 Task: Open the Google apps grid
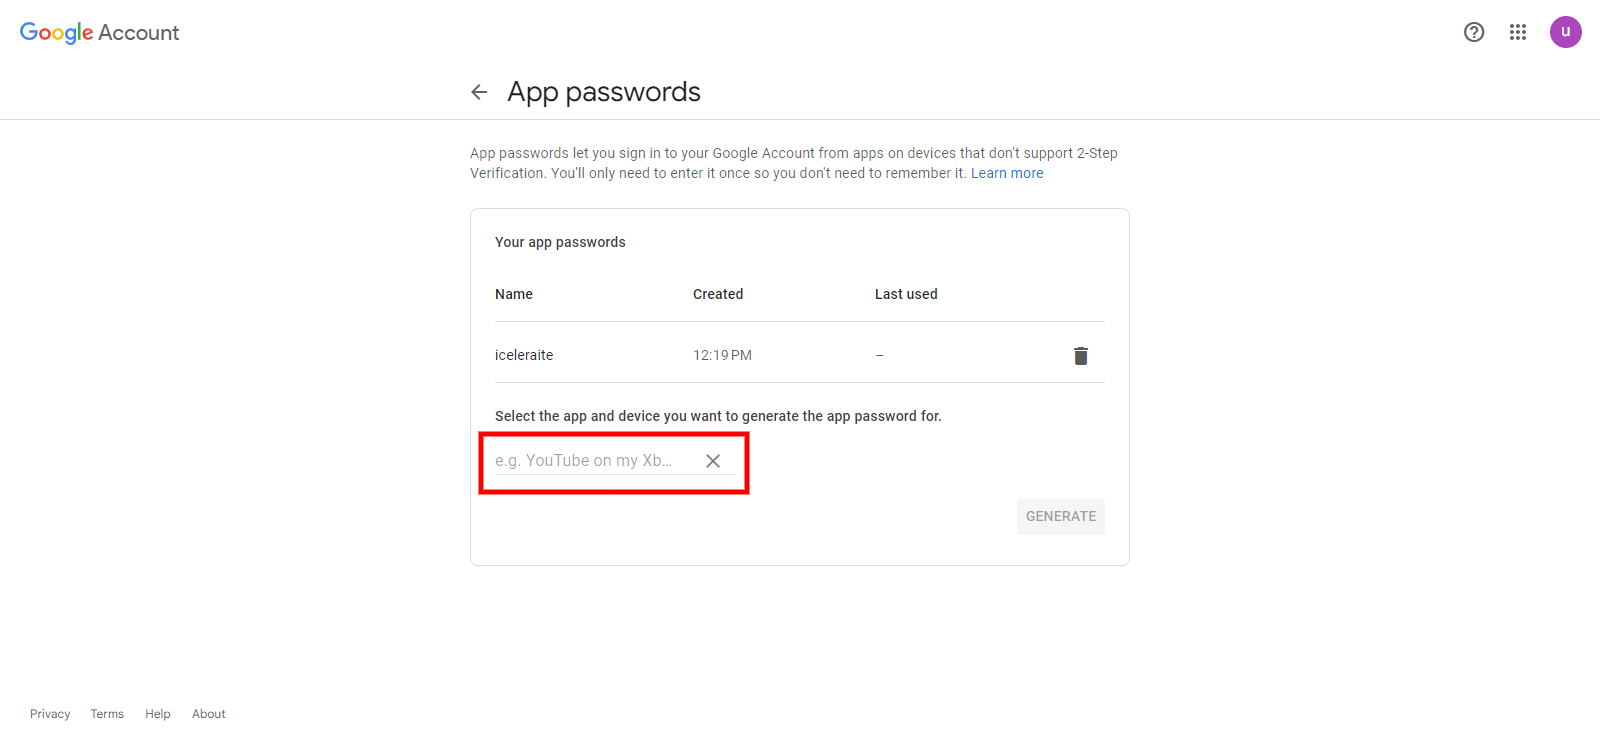[x=1517, y=32]
